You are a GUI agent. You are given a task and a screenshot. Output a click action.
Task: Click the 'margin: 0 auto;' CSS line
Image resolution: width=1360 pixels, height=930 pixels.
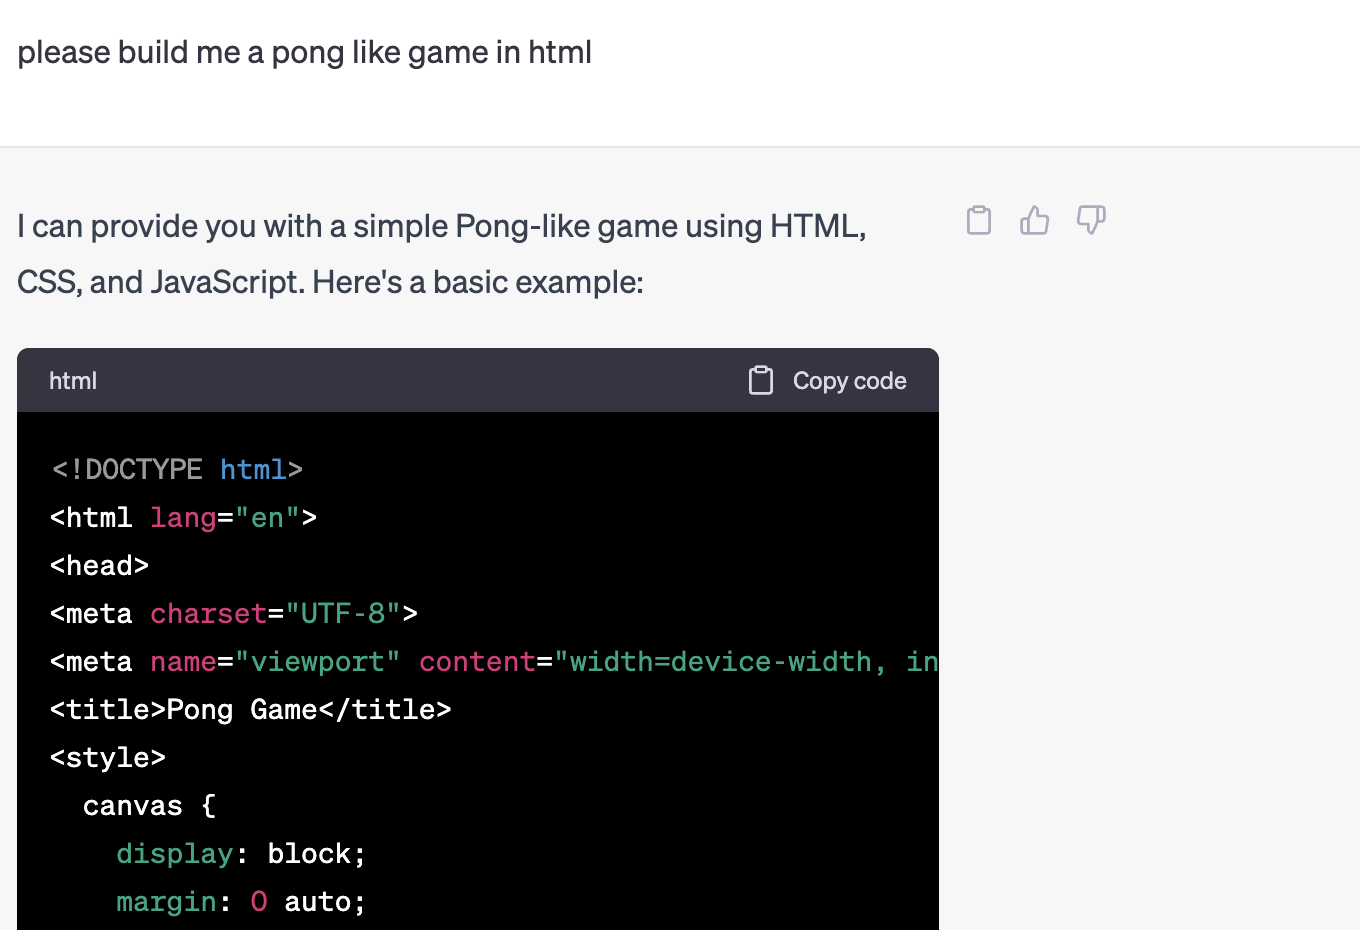point(241,901)
